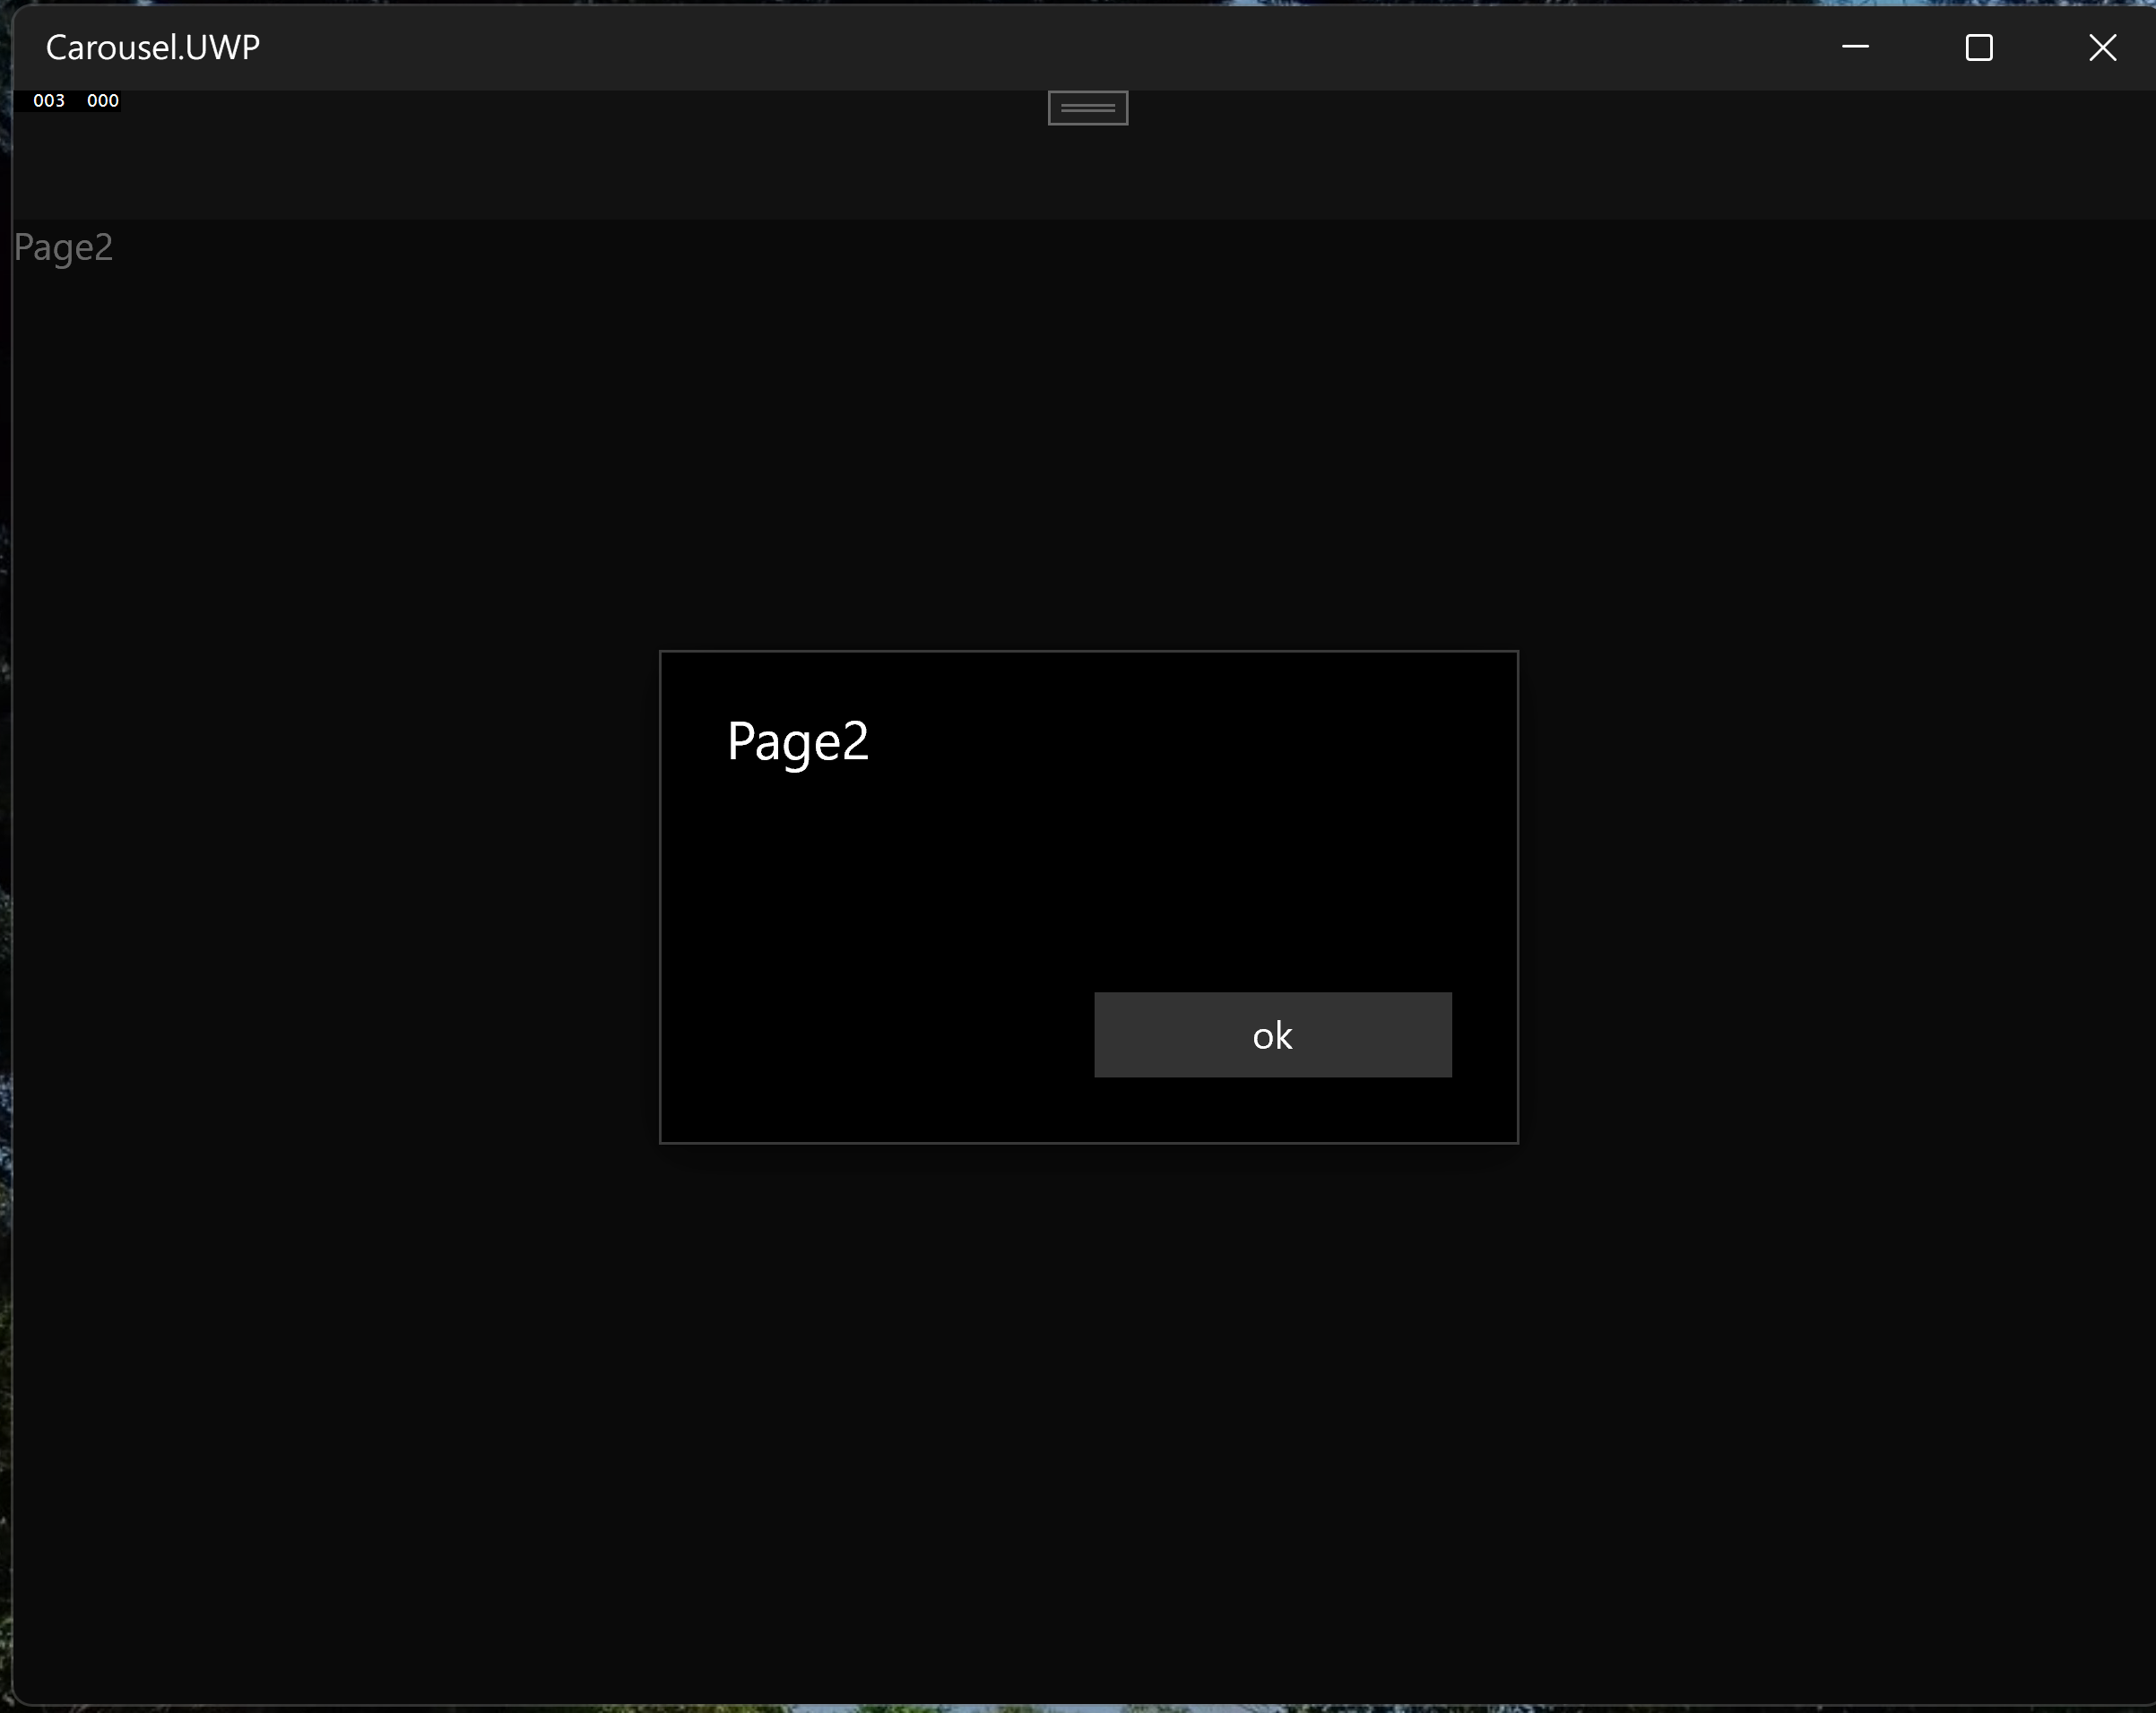The width and height of the screenshot is (2156, 1713).
Task: Click empty dialog space right of Page2 title
Action: 1200,742
